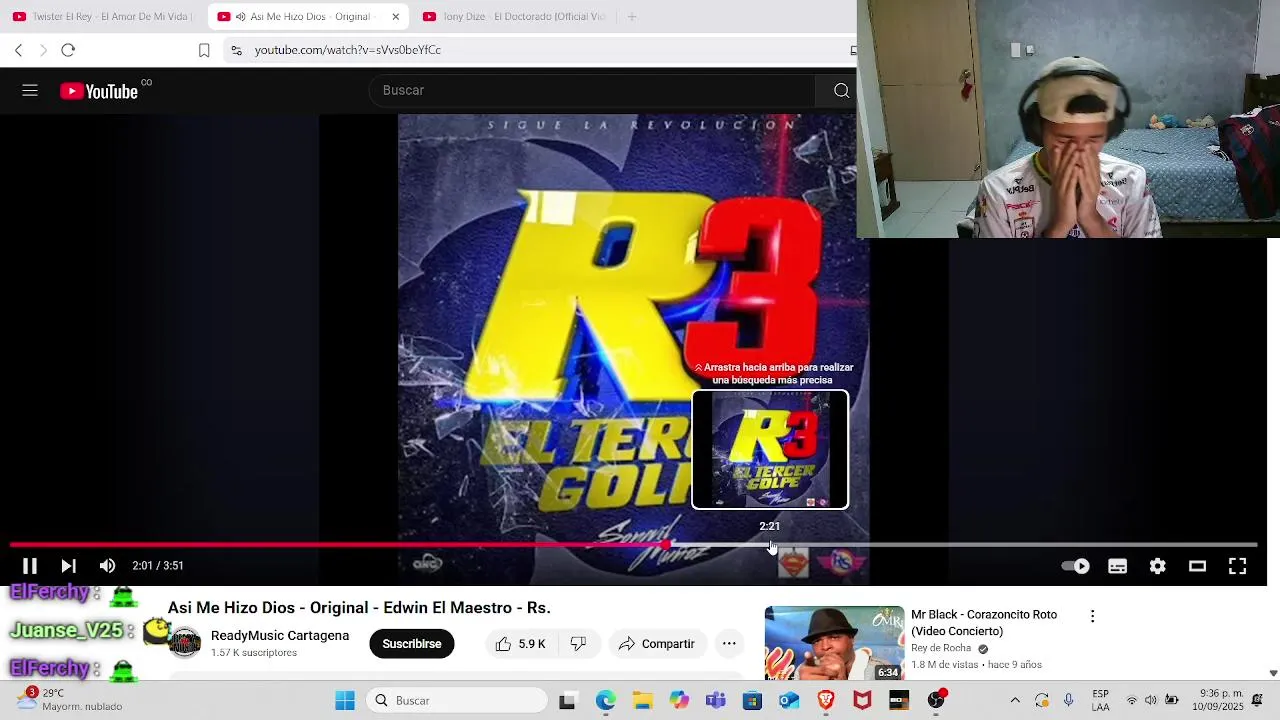
Task: Open a new browser tab
Action: click(631, 16)
